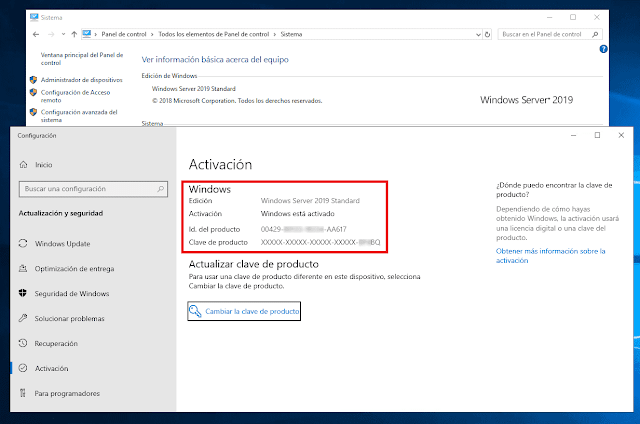
Task: Click the Actualización y seguridad heading
Action: point(61,213)
